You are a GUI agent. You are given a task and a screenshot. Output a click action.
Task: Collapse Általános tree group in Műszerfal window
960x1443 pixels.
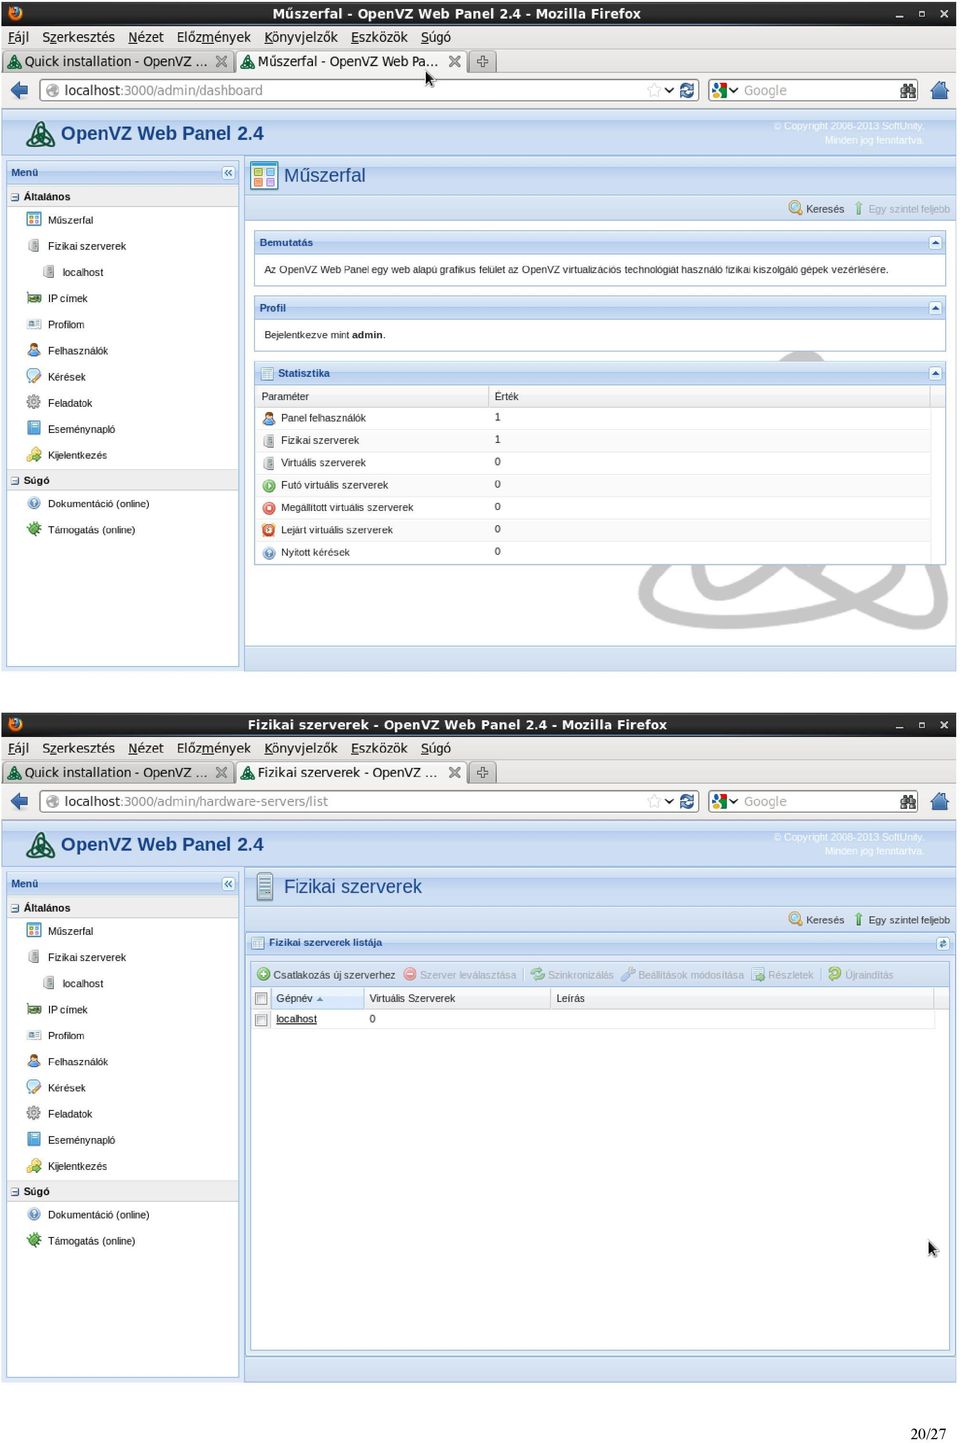pyautogui.click(x=15, y=197)
